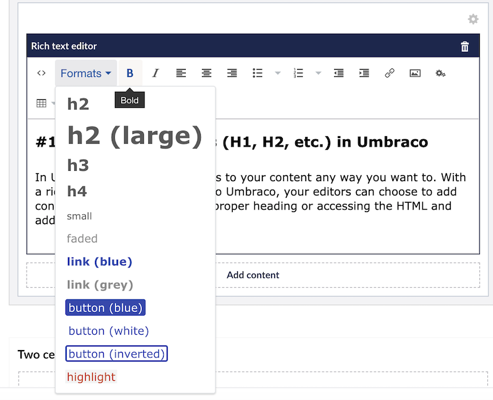The height and width of the screenshot is (400, 493).
Task: Choose the h2 (large) format
Action: 135,136
